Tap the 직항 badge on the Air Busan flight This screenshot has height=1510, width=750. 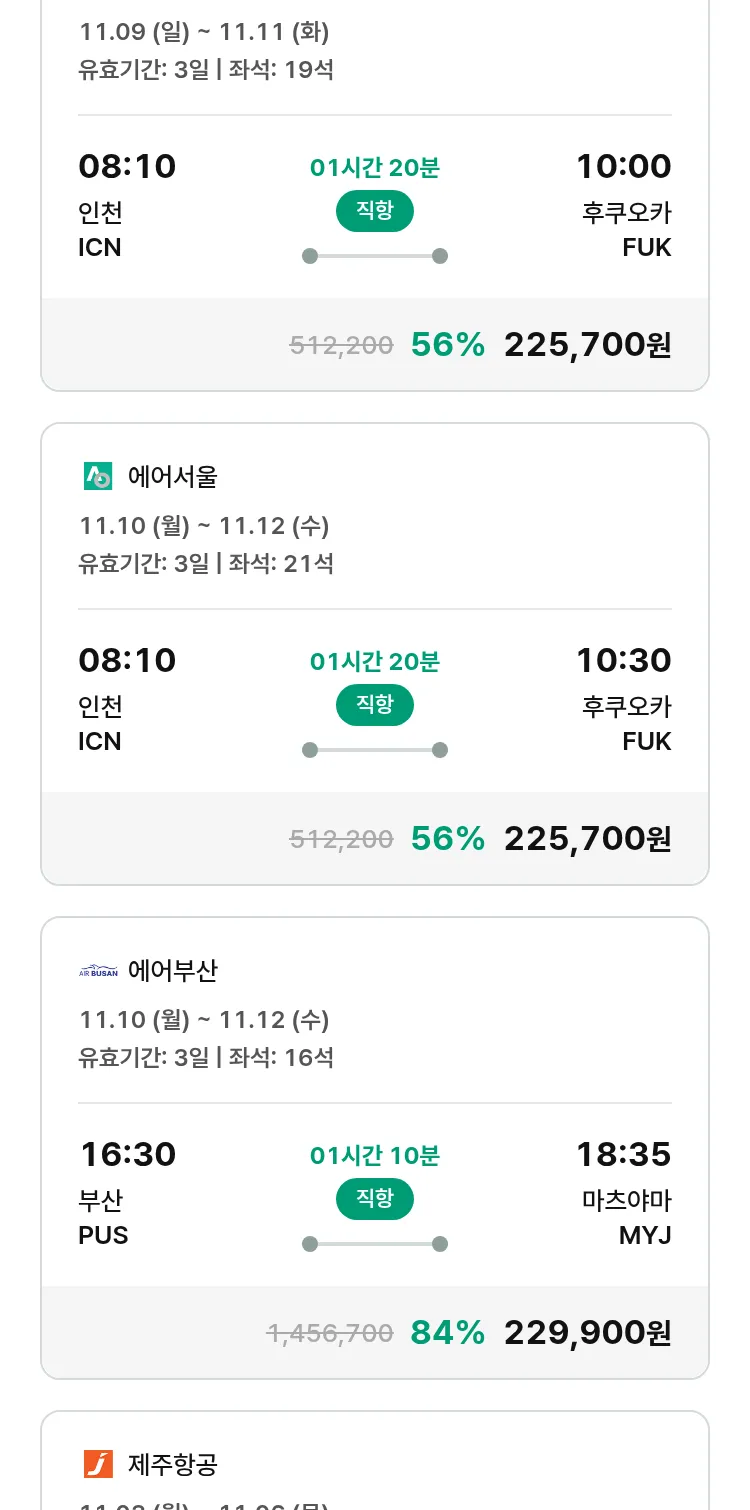[x=374, y=1199]
